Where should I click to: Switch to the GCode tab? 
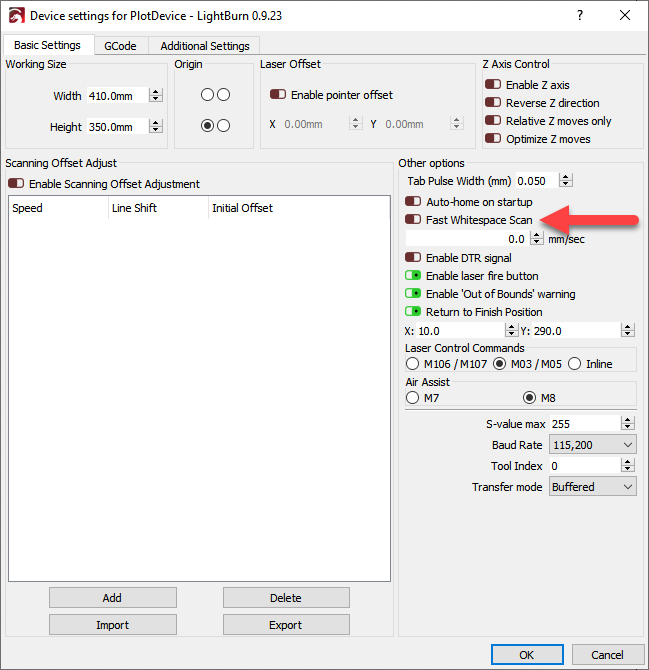click(x=120, y=46)
